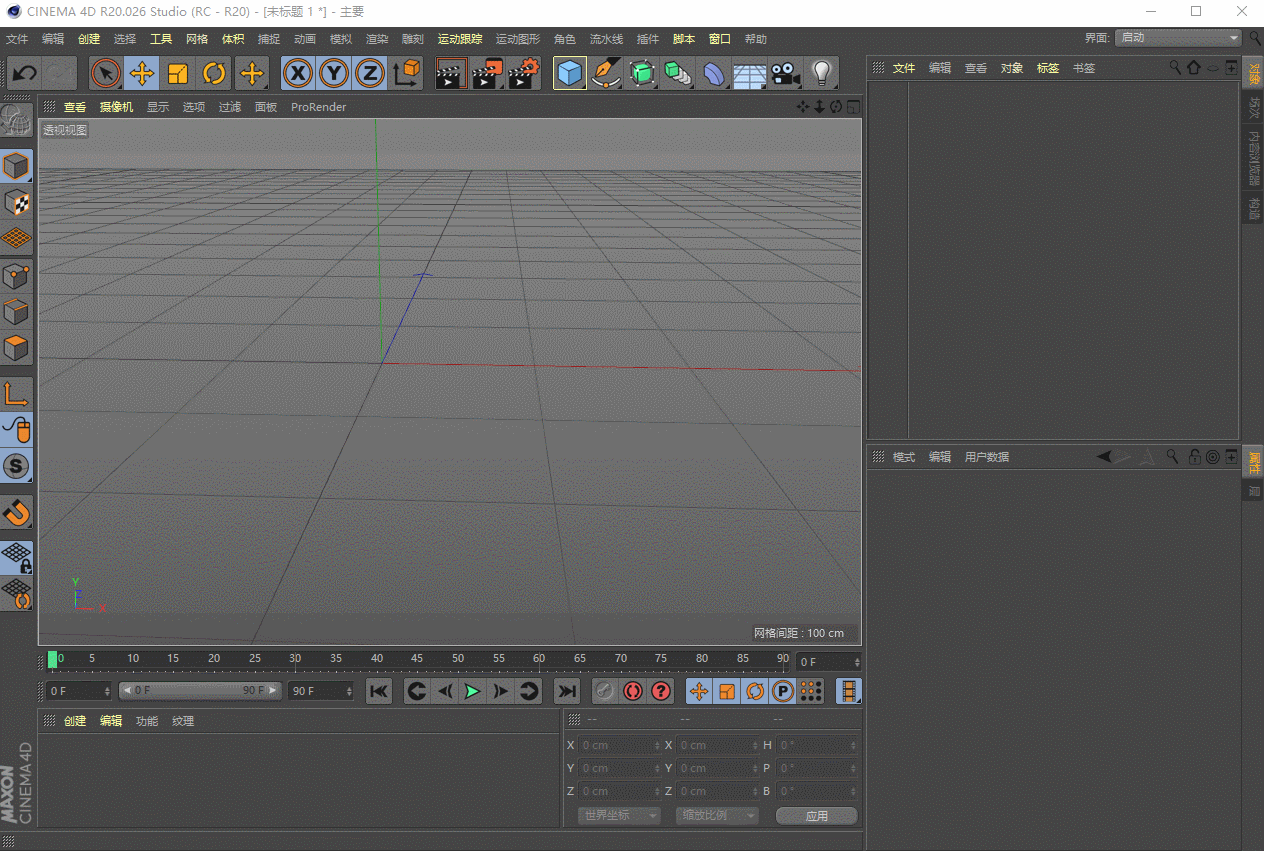The width and height of the screenshot is (1264, 851).
Task: Expand the 缩放比例 dropdown
Action: point(716,816)
